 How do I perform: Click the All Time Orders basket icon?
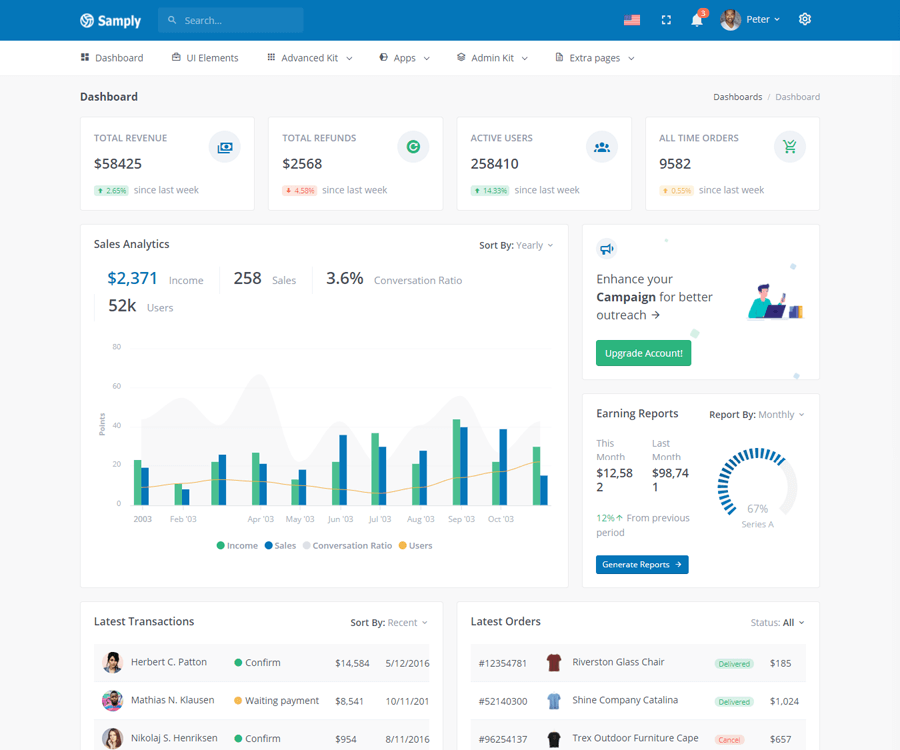tap(790, 146)
